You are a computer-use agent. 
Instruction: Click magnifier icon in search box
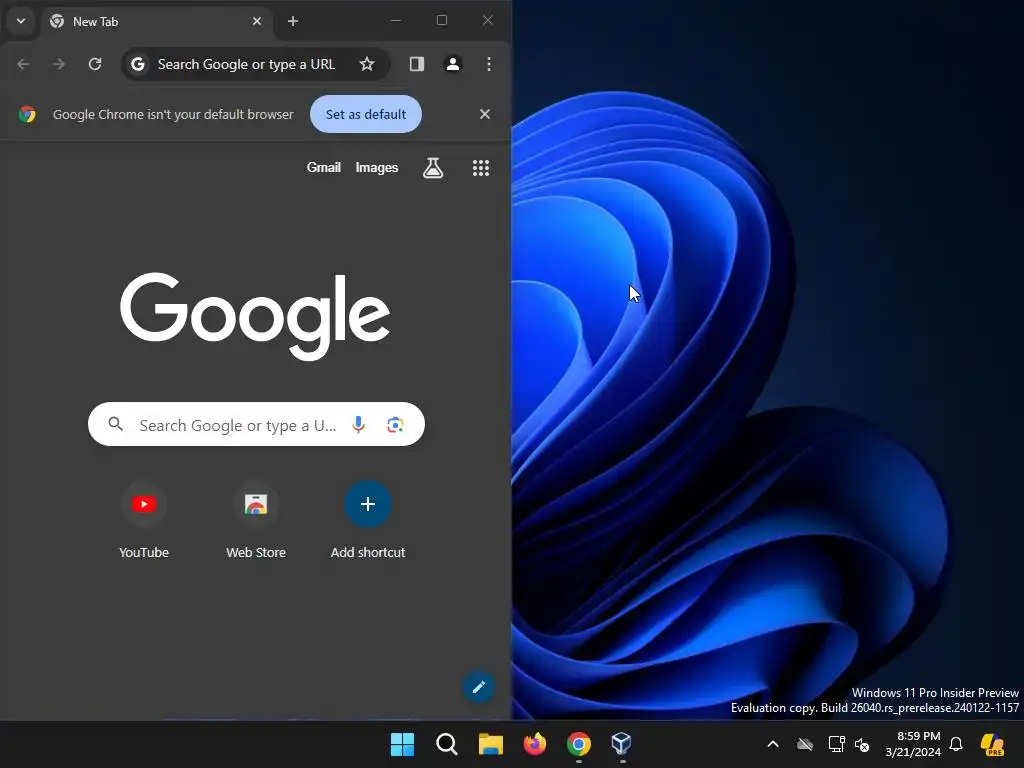tap(116, 424)
